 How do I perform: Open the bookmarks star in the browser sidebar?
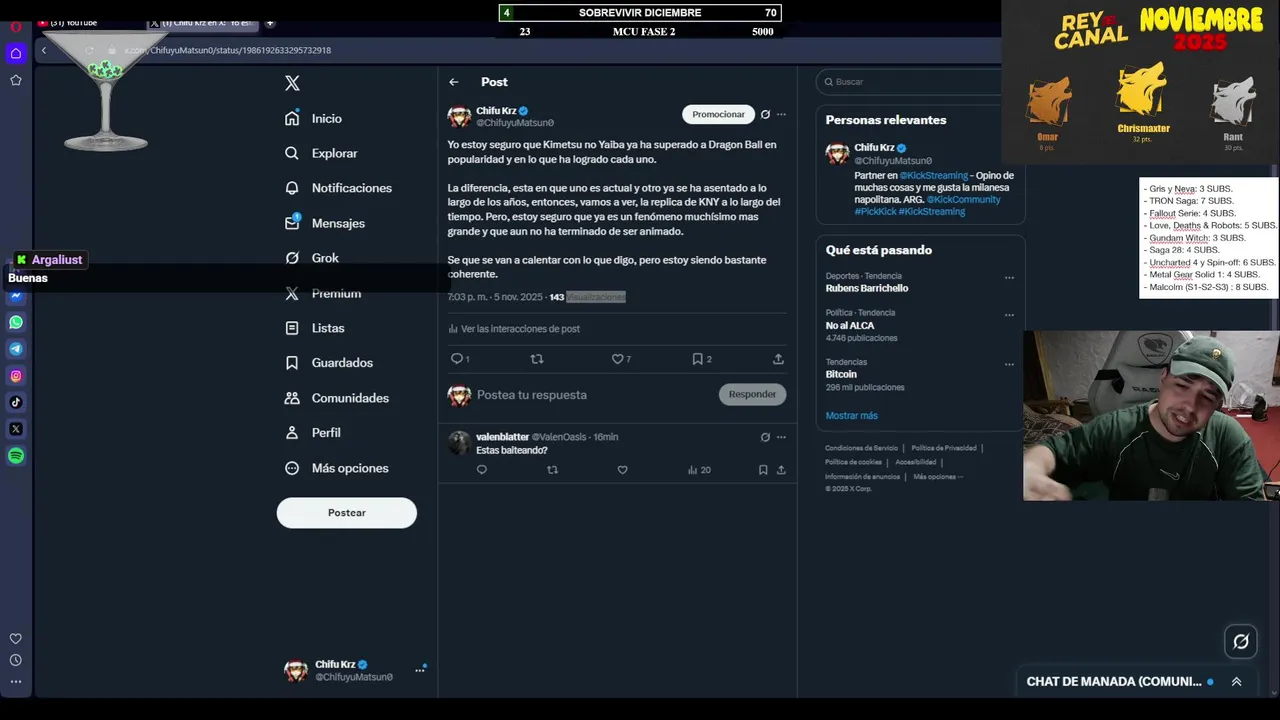click(x=16, y=80)
